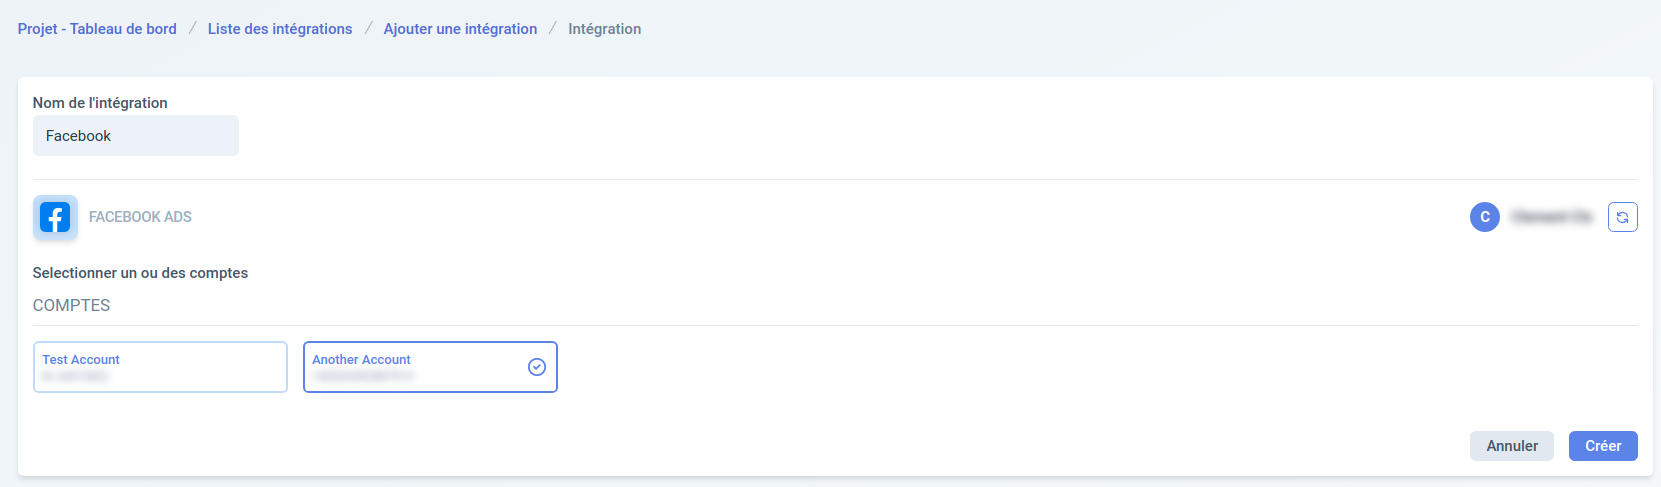Create the integration with Créer
This screenshot has height=487, width=1661.
coord(1603,446)
